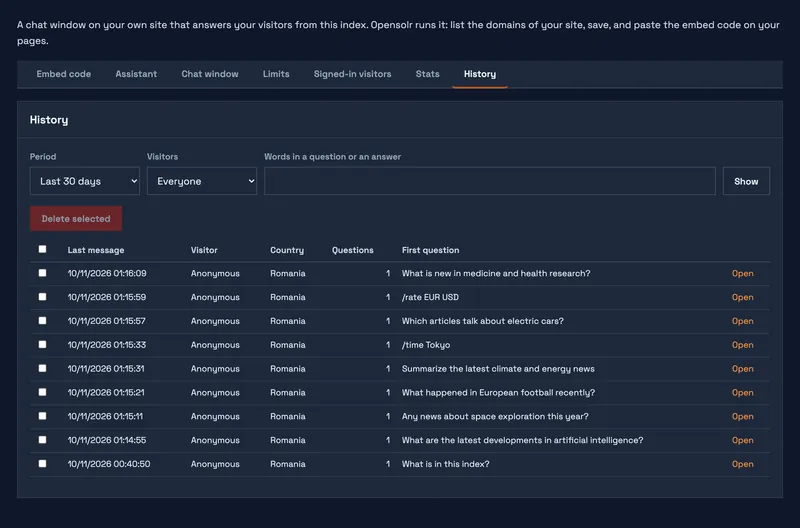Image resolution: width=800 pixels, height=528 pixels.
Task: Click timestamp 10/11/2026 01:16:09
Action: (x=107, y=273)
